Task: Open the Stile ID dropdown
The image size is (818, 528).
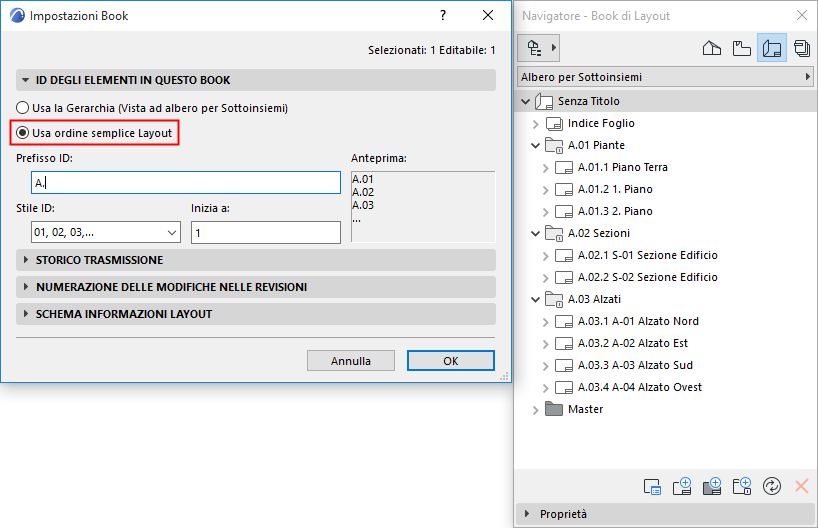Action: click(x=106, y=232)
